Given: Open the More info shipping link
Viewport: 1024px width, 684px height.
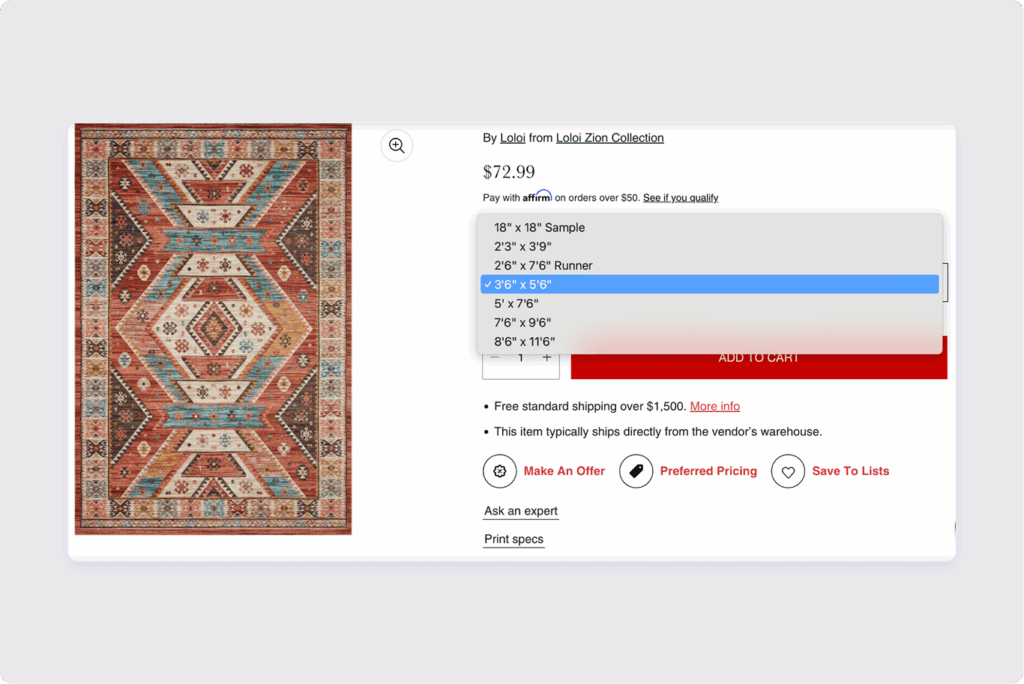Looking at the screenshot, I should click(715, 407).
